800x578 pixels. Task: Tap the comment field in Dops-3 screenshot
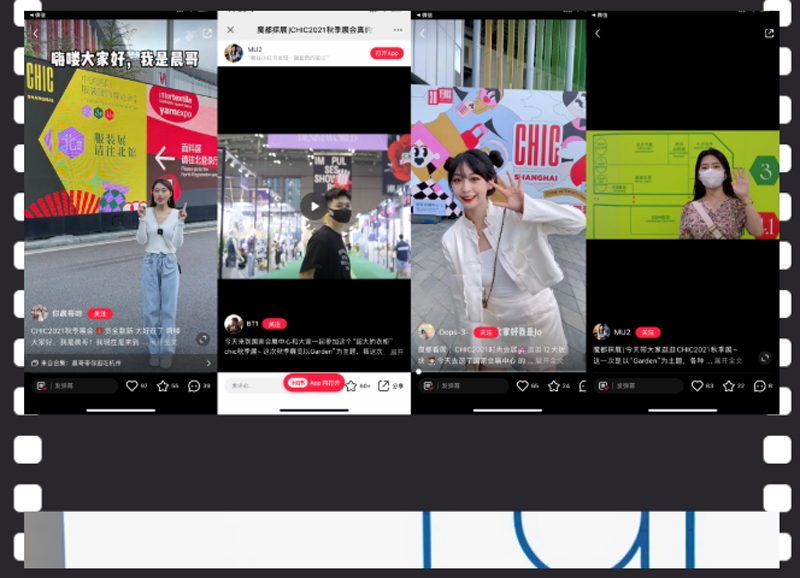coord(463,386)
